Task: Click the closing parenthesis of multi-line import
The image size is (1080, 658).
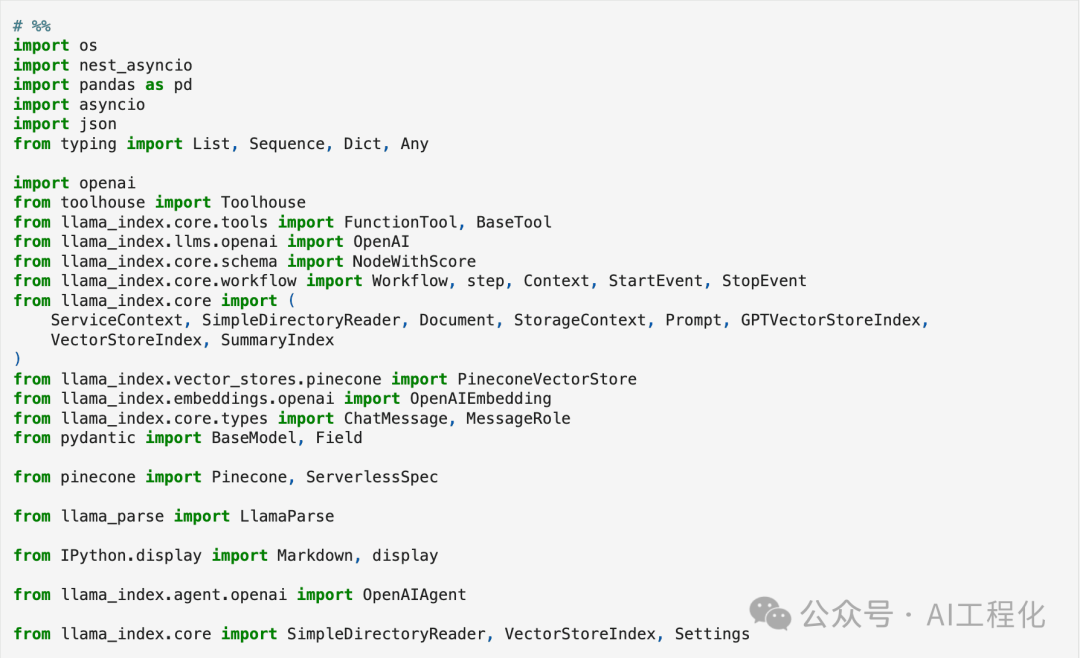Action: click(18, 360)
